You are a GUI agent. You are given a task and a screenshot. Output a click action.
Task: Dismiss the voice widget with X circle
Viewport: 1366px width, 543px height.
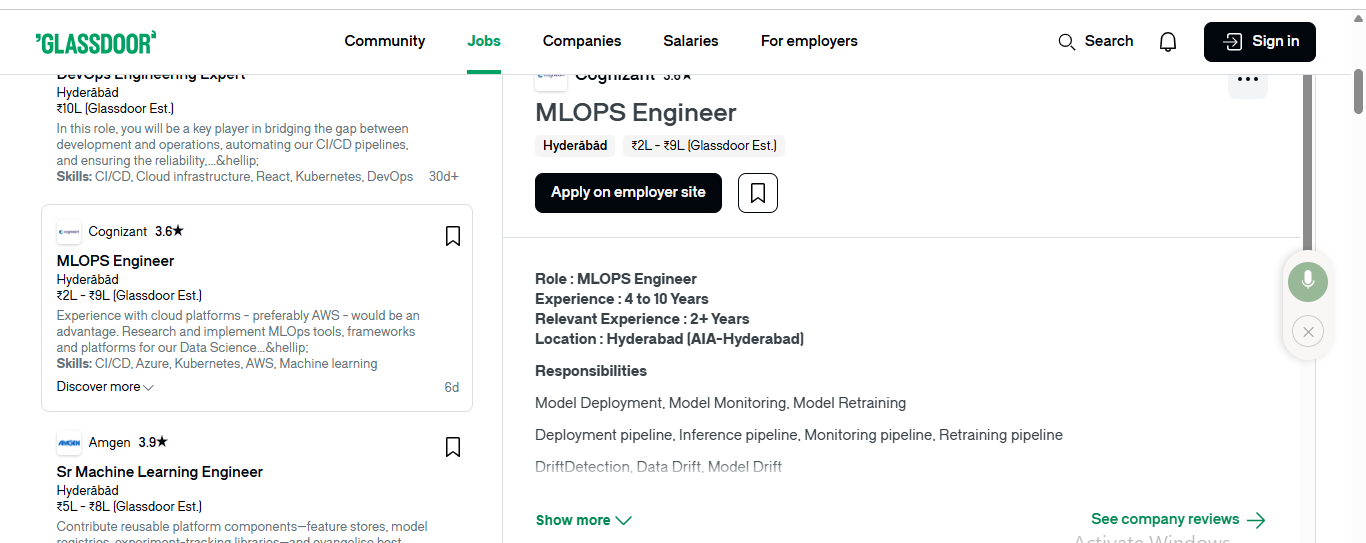point(1308,331)
